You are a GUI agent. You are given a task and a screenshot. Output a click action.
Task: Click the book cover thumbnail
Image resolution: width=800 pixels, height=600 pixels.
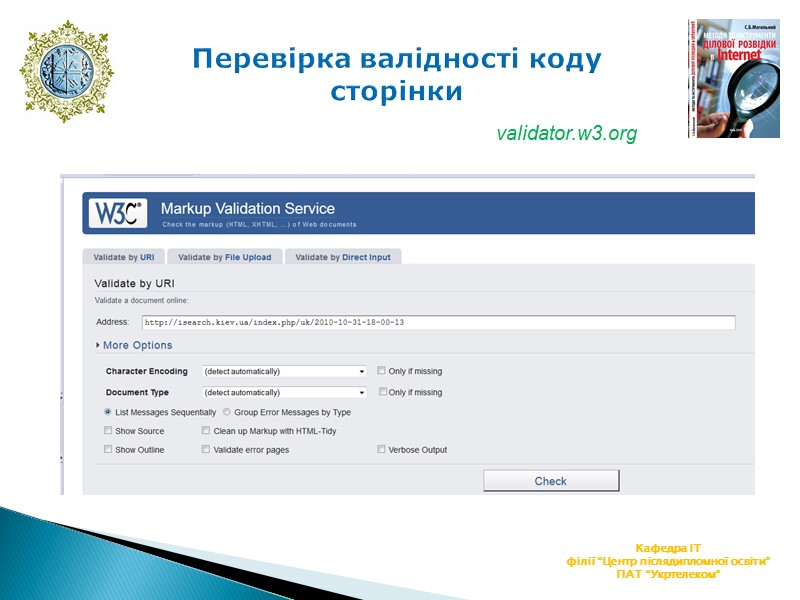point(734,78)
